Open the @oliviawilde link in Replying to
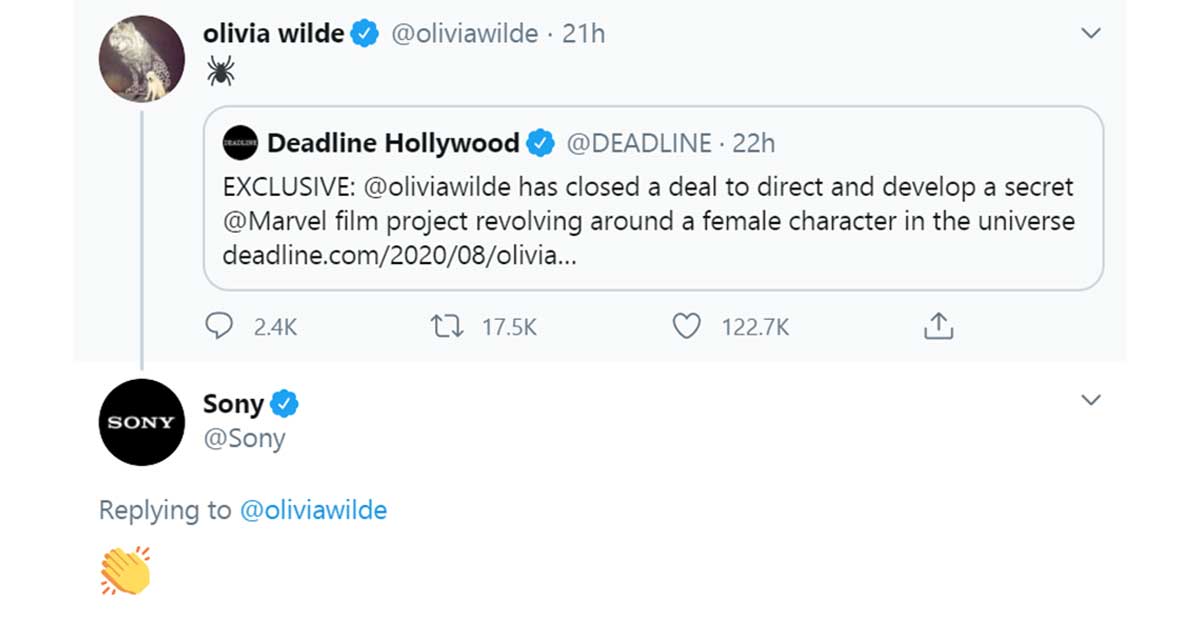This screenshot has height=630, width=1200. pyautogui.click(x=313, y=510)
